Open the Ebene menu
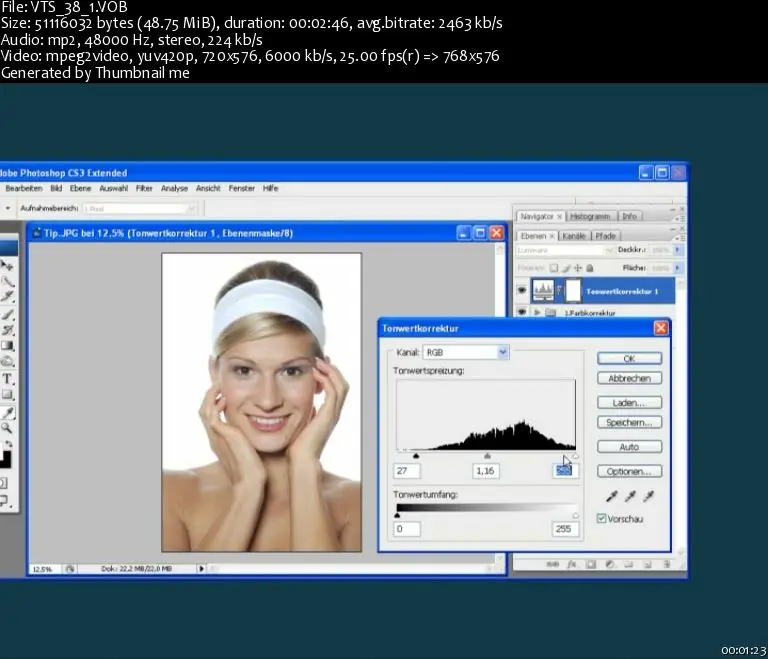 (80, 188)
